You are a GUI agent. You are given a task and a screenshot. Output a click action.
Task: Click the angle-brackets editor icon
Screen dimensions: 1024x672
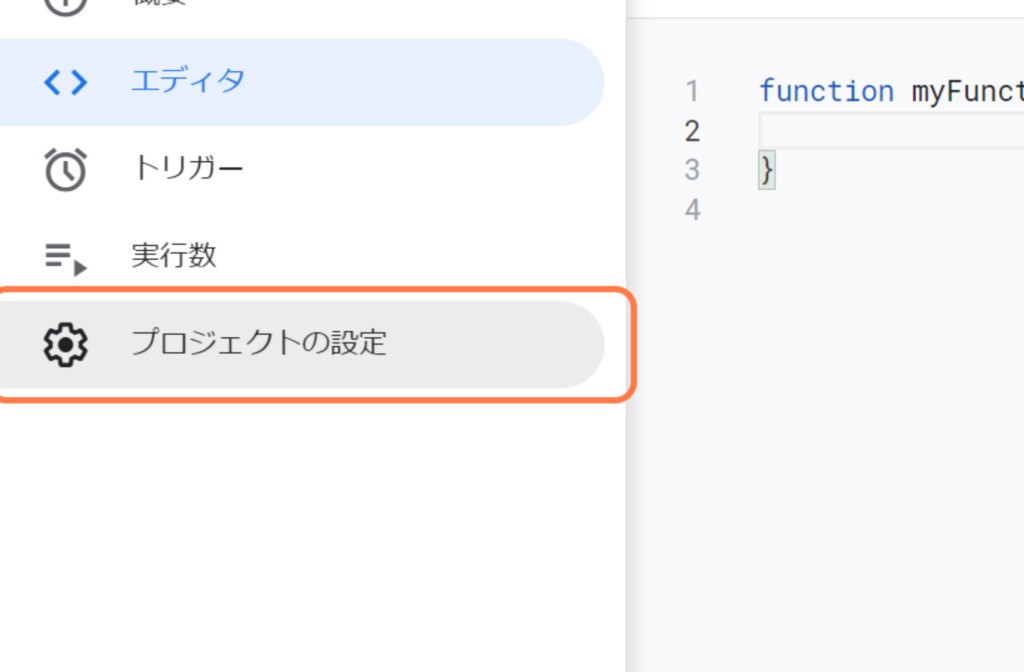point(65,82)
